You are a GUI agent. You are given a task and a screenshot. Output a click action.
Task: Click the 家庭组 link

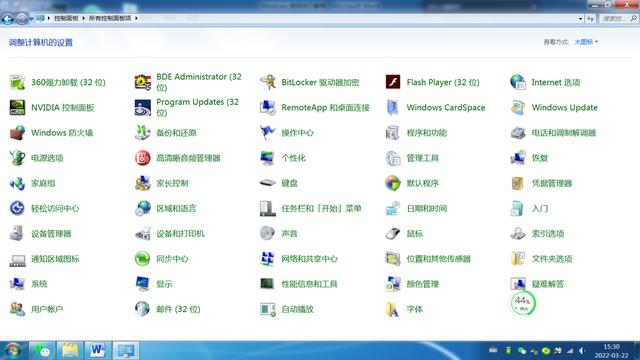point(43,183)
